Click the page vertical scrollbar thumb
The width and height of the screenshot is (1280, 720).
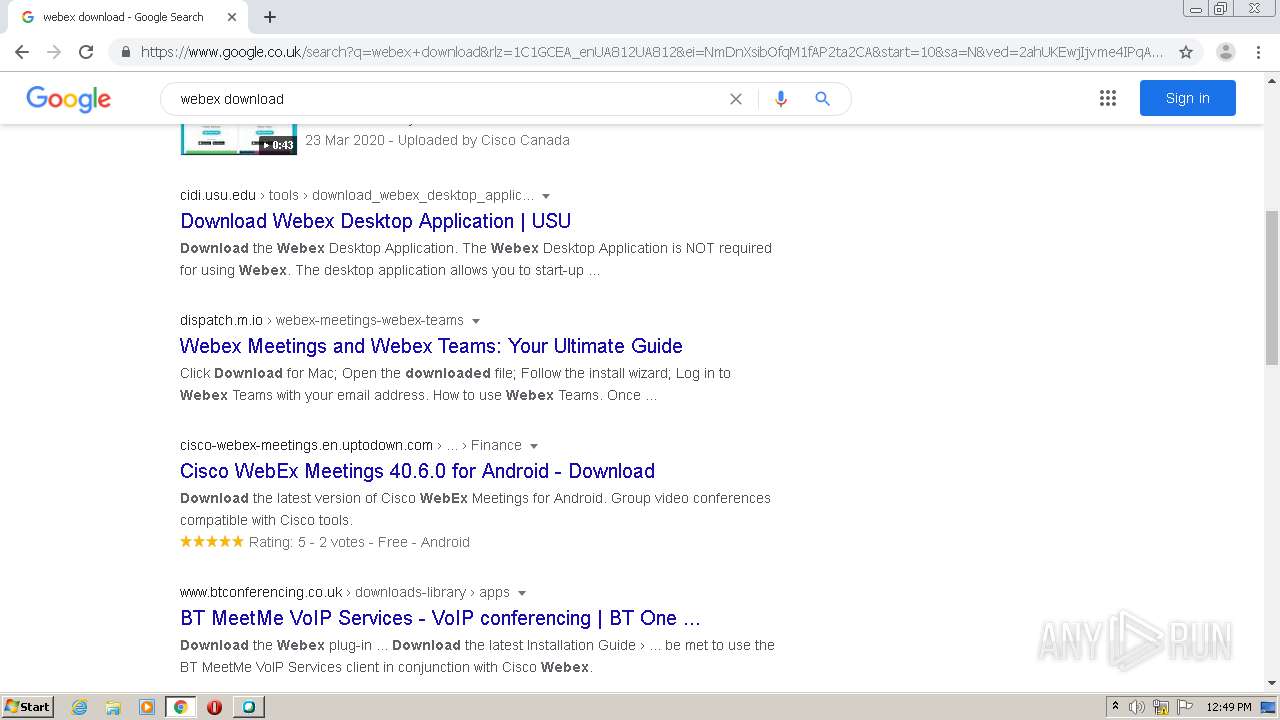[x=1272, y=288]
